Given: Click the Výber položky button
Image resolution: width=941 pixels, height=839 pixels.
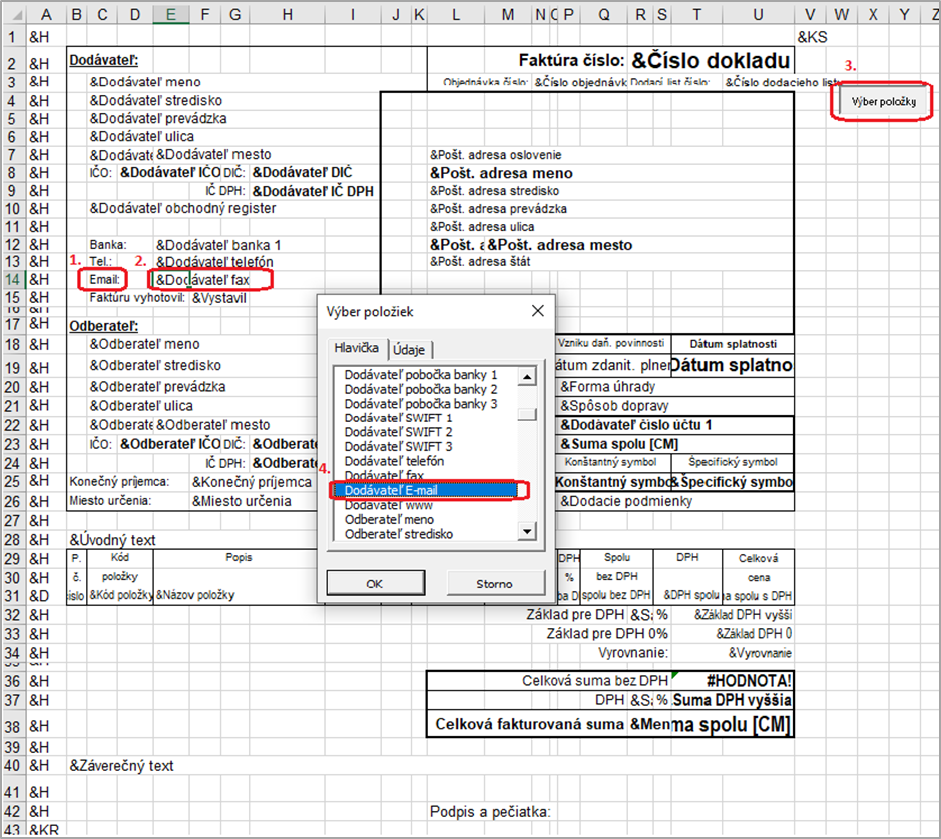Looking at the screenshot, I should pyautogui.click(x=883, y=101).
